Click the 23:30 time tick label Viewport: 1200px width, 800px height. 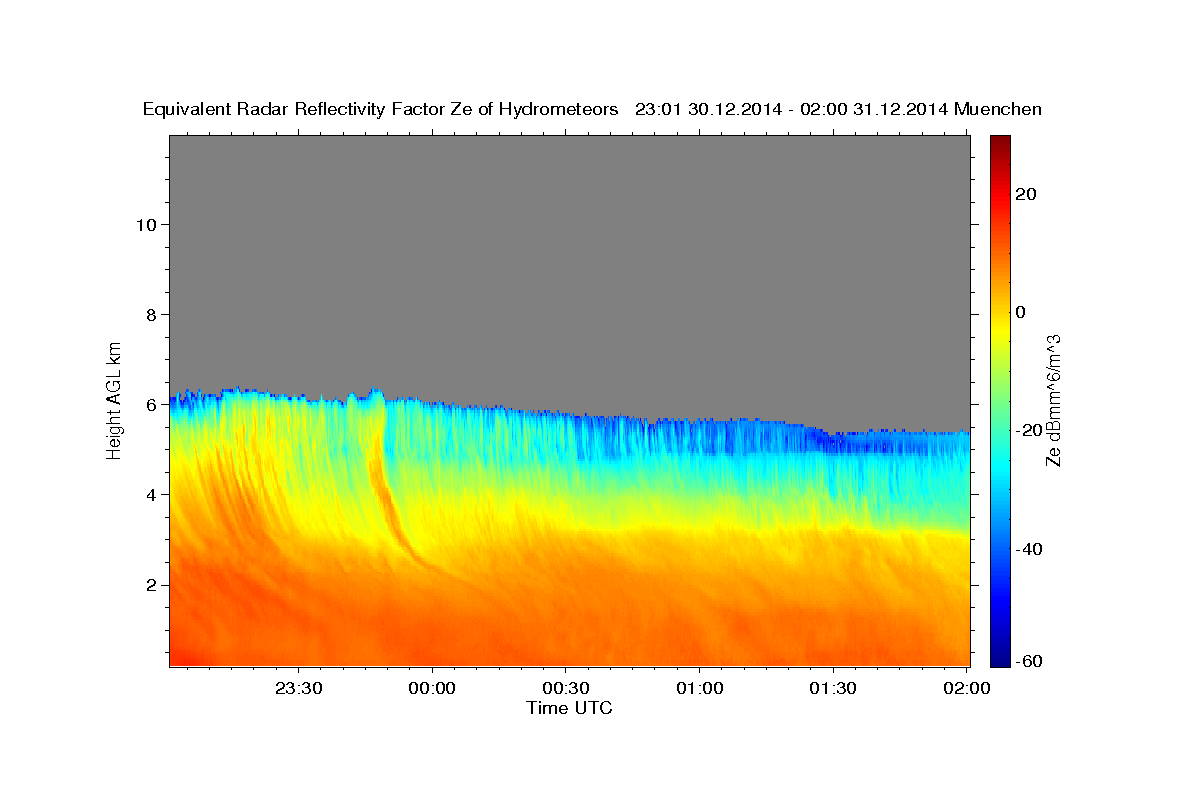[x=300, y=689]
